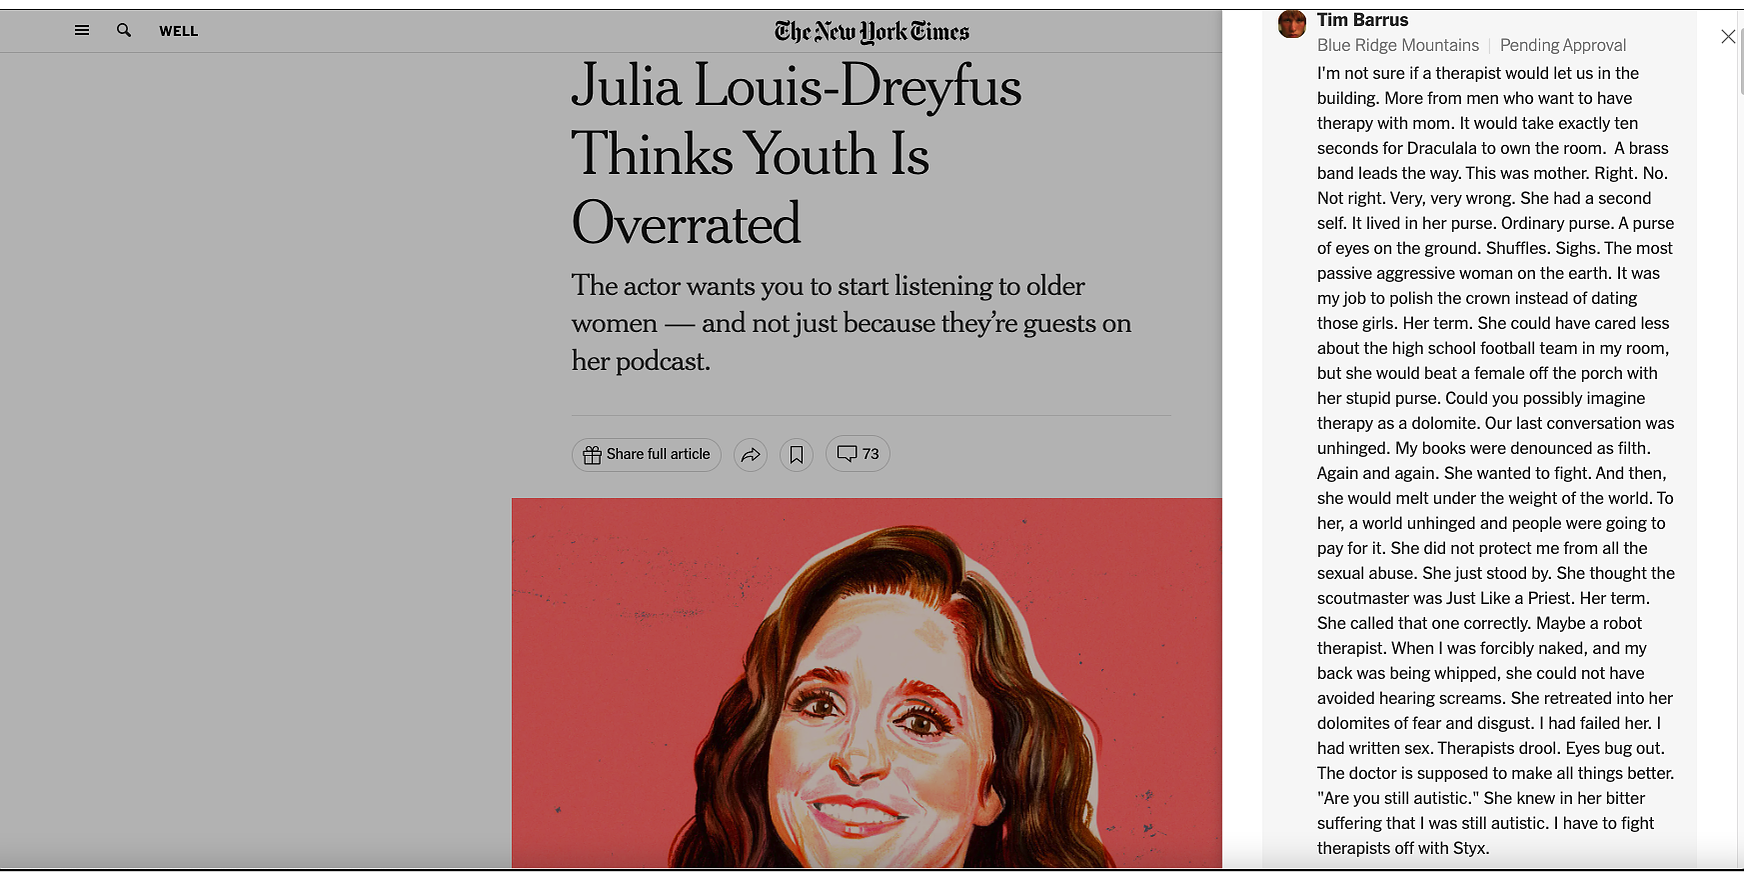Click the Julia Louis-Dreyfus illustration
1744x872 pixels.
[867, 683]
